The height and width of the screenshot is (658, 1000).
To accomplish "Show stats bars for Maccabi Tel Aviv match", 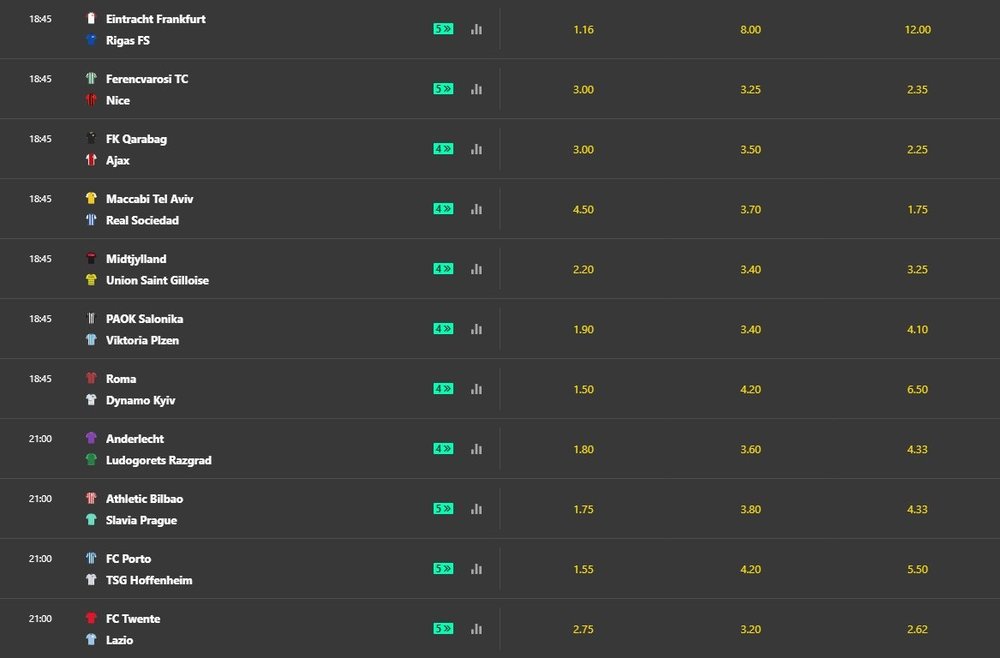I will point(476,209).
